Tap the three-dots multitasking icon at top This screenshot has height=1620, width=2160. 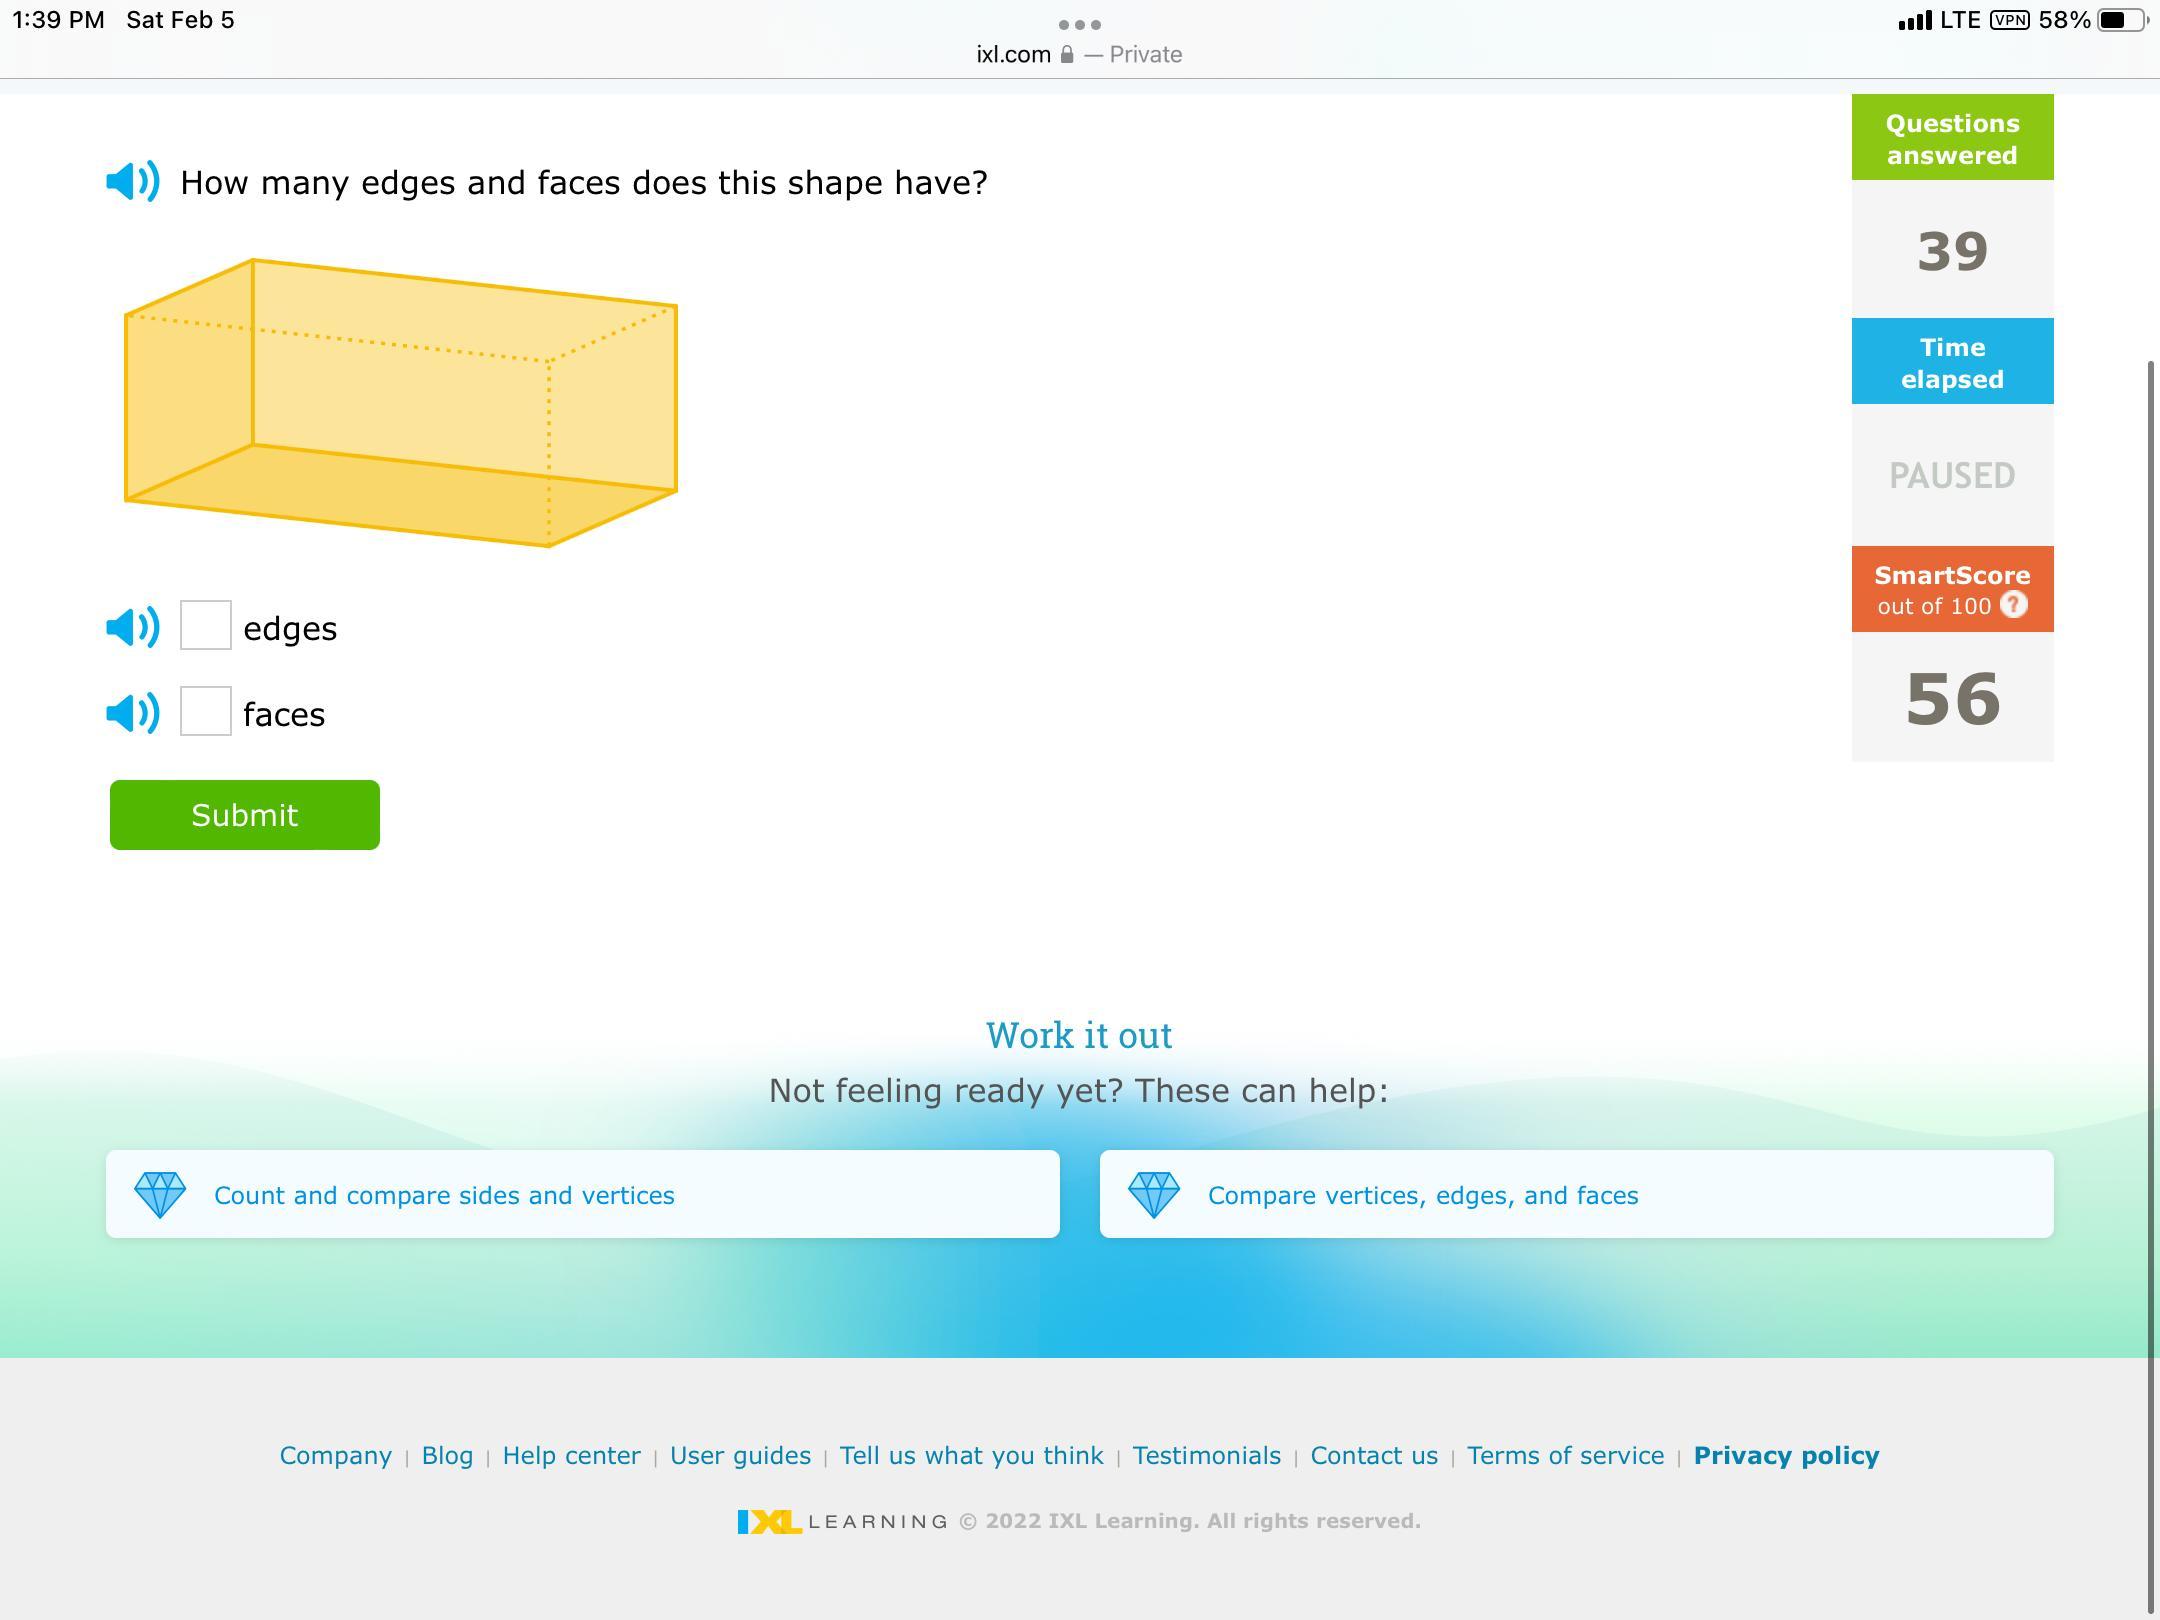[x=1079, y=24]
